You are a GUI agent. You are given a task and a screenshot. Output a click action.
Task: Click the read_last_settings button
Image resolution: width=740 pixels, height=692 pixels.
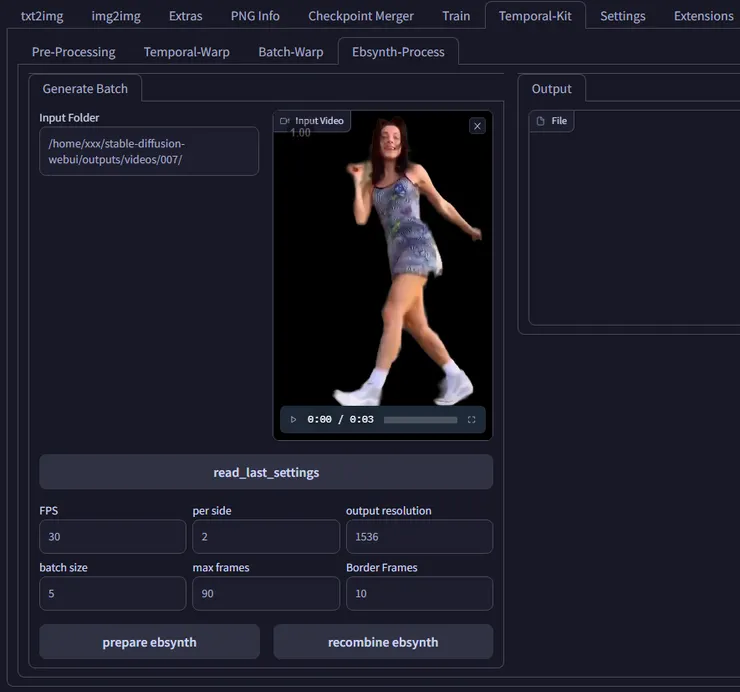point(266,472)
